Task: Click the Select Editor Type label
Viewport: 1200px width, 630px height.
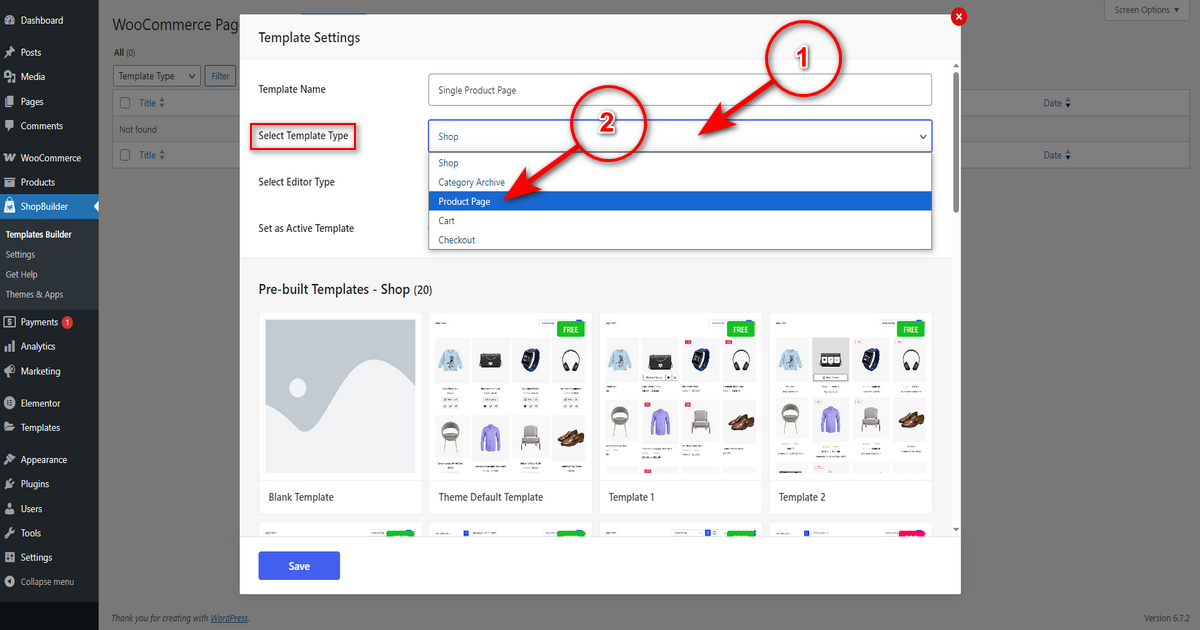Action: click(296, 182)
